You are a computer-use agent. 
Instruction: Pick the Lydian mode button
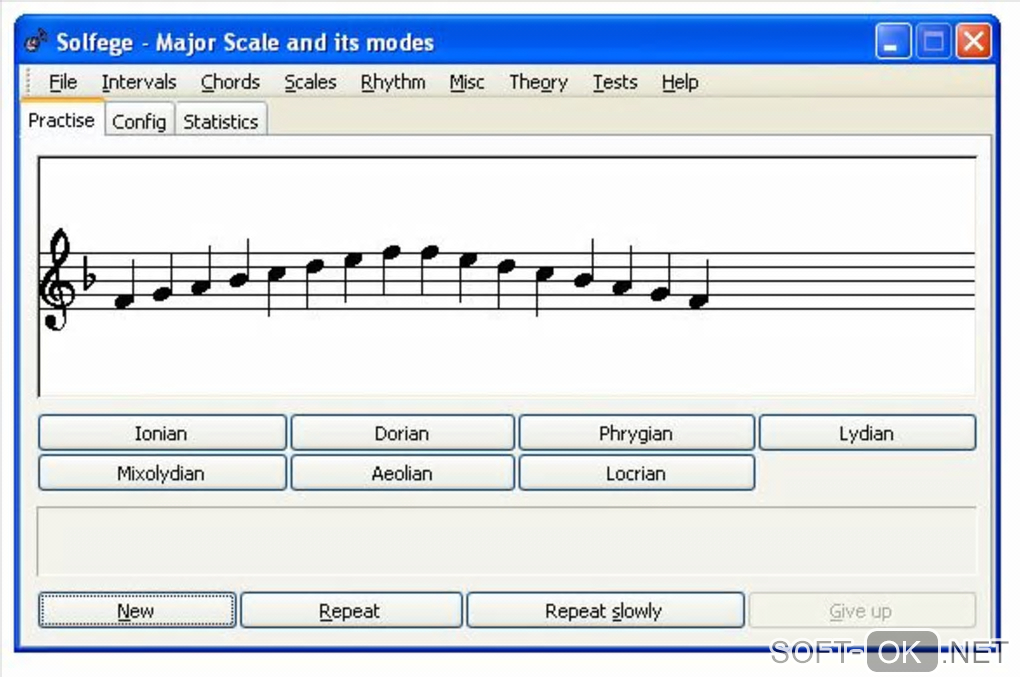click(867, 433)
